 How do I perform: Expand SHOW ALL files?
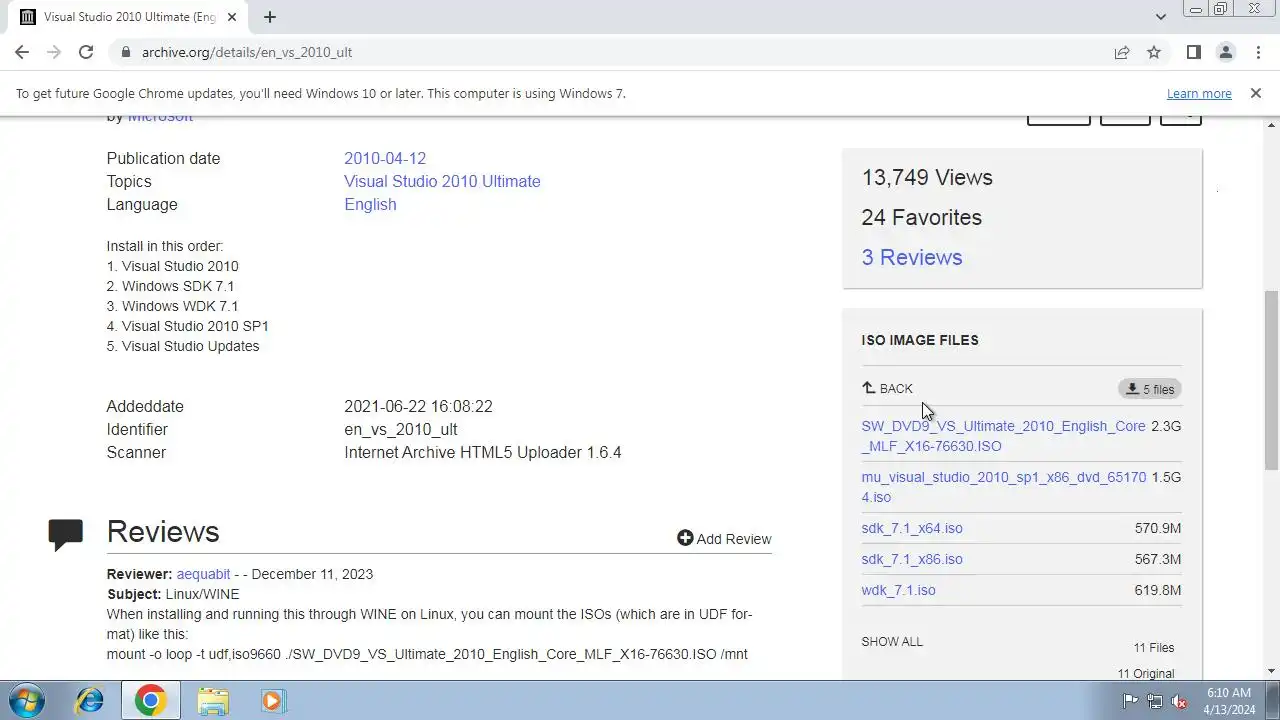tap(892, 642)
